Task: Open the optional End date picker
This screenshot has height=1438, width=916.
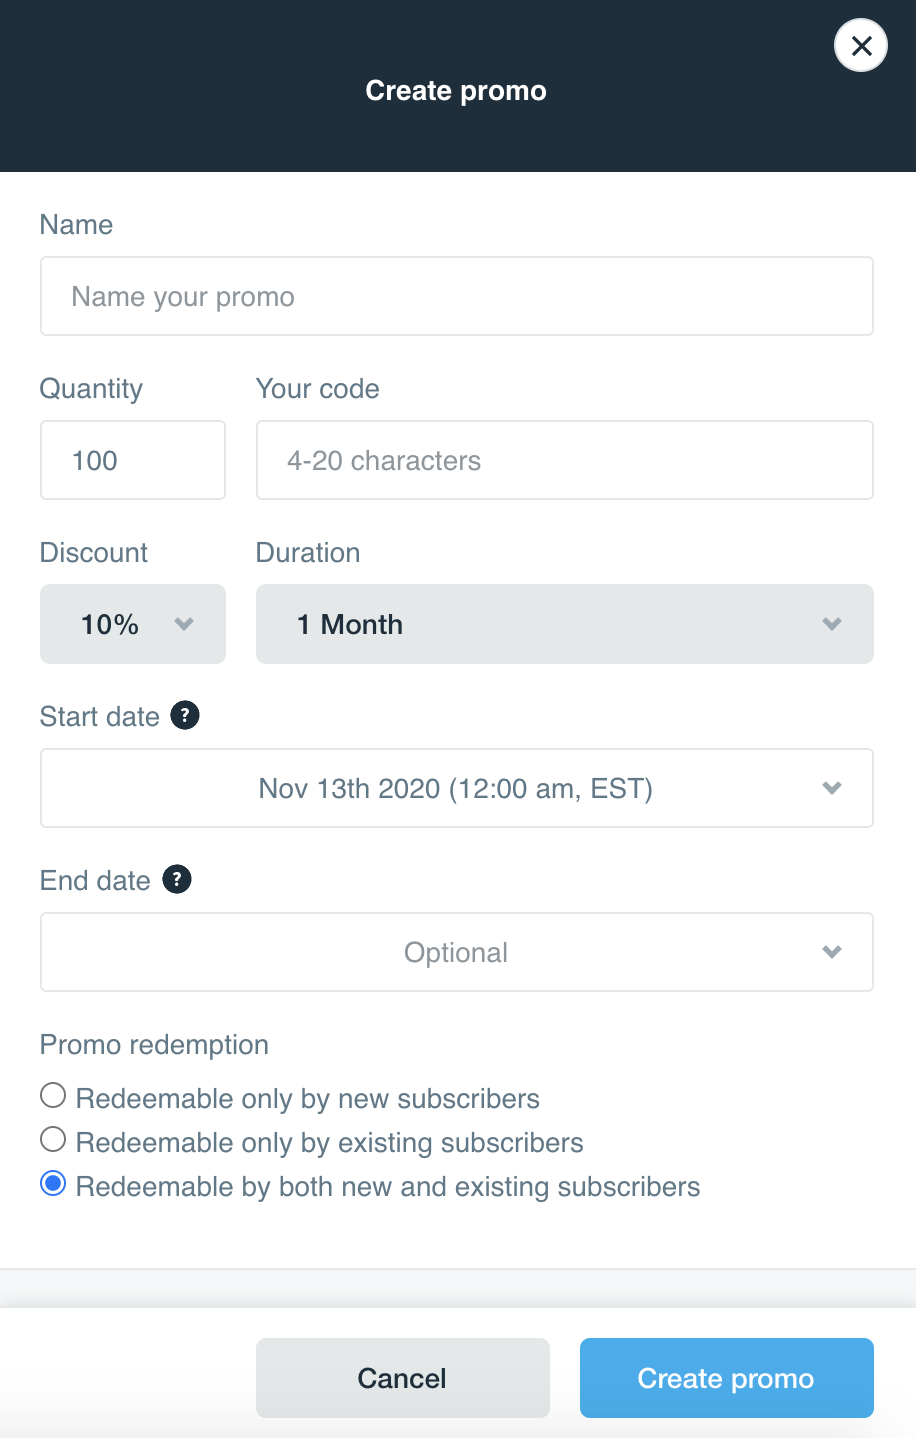Action: pyautogui.click(x=456, y=951)
